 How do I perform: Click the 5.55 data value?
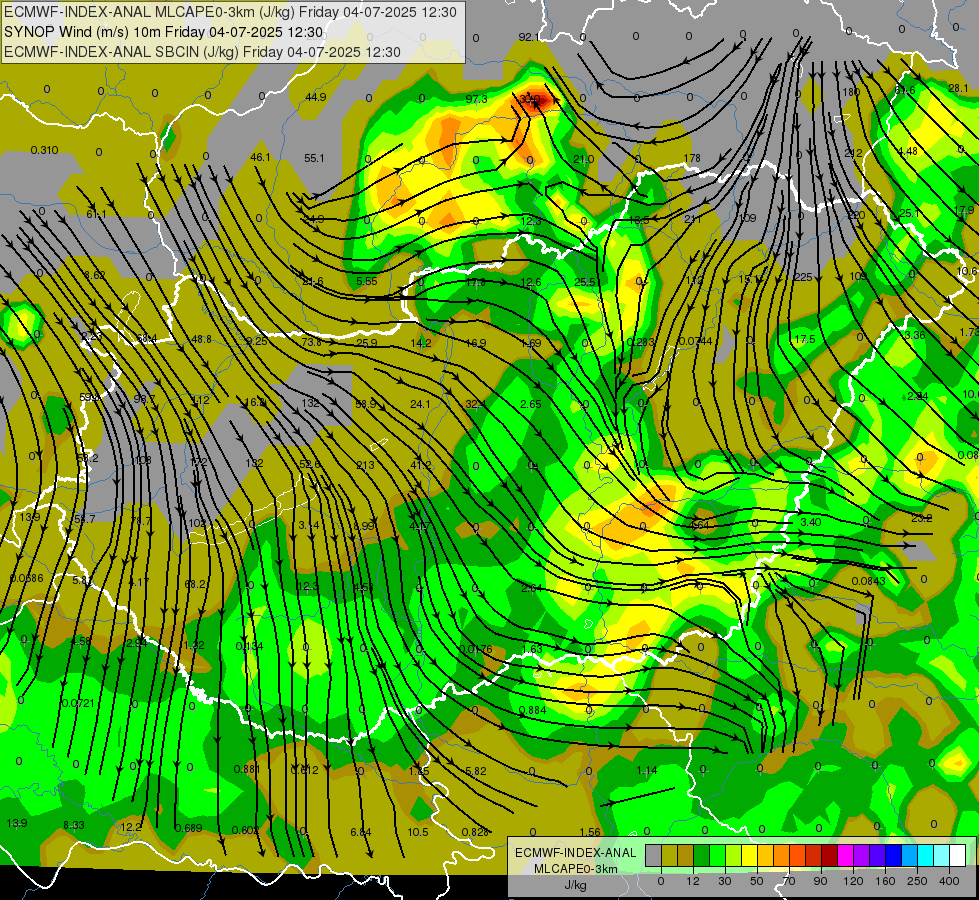click(x=367, y=281)
